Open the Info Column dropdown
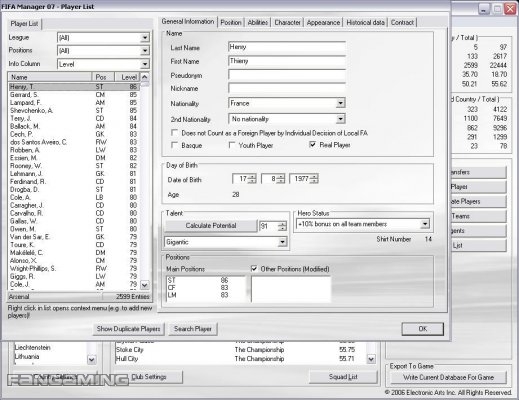Image resolution: width=519 pixels, height=400 pixels. click(145, 64)
